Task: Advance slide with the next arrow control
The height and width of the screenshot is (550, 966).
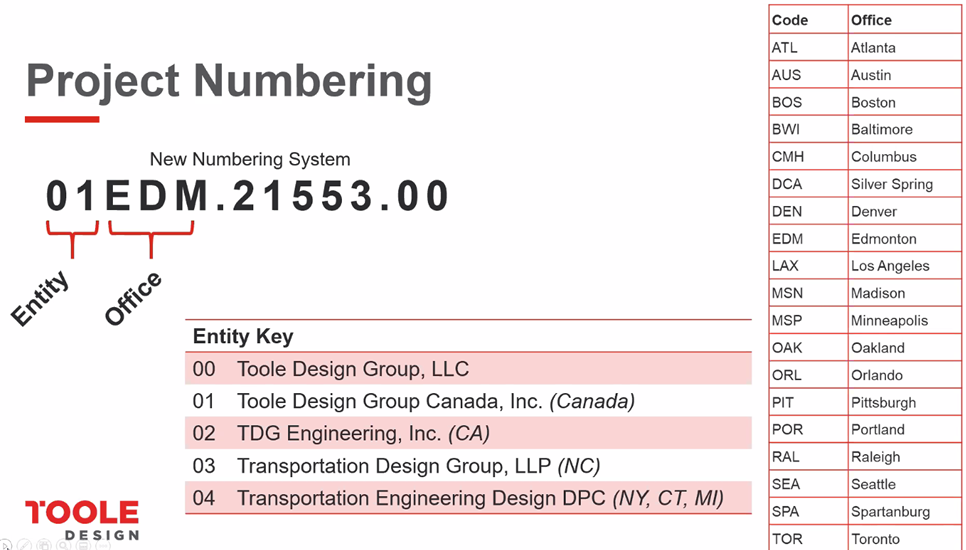Action: tap(5, 545)
